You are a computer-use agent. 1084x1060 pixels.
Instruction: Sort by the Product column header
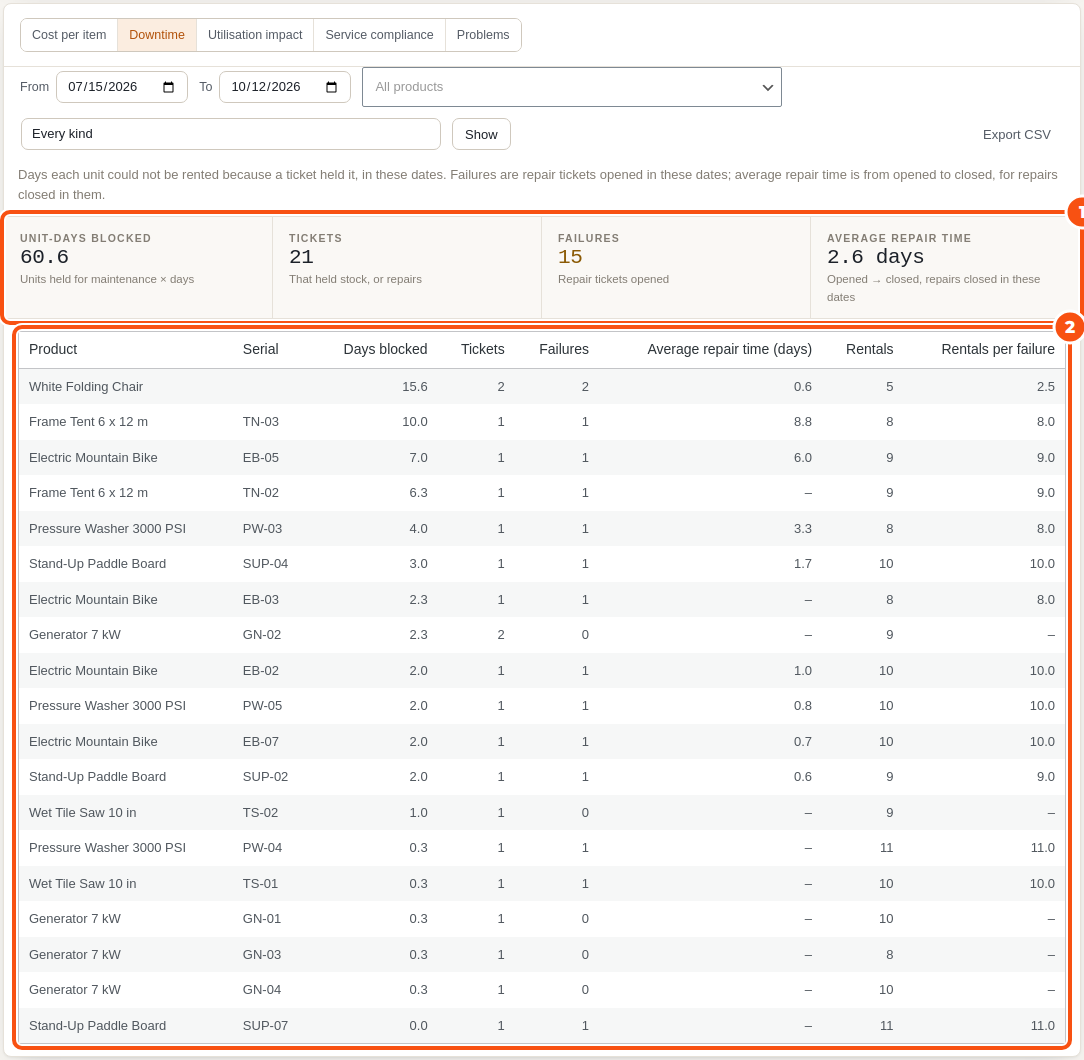[53, 349]
